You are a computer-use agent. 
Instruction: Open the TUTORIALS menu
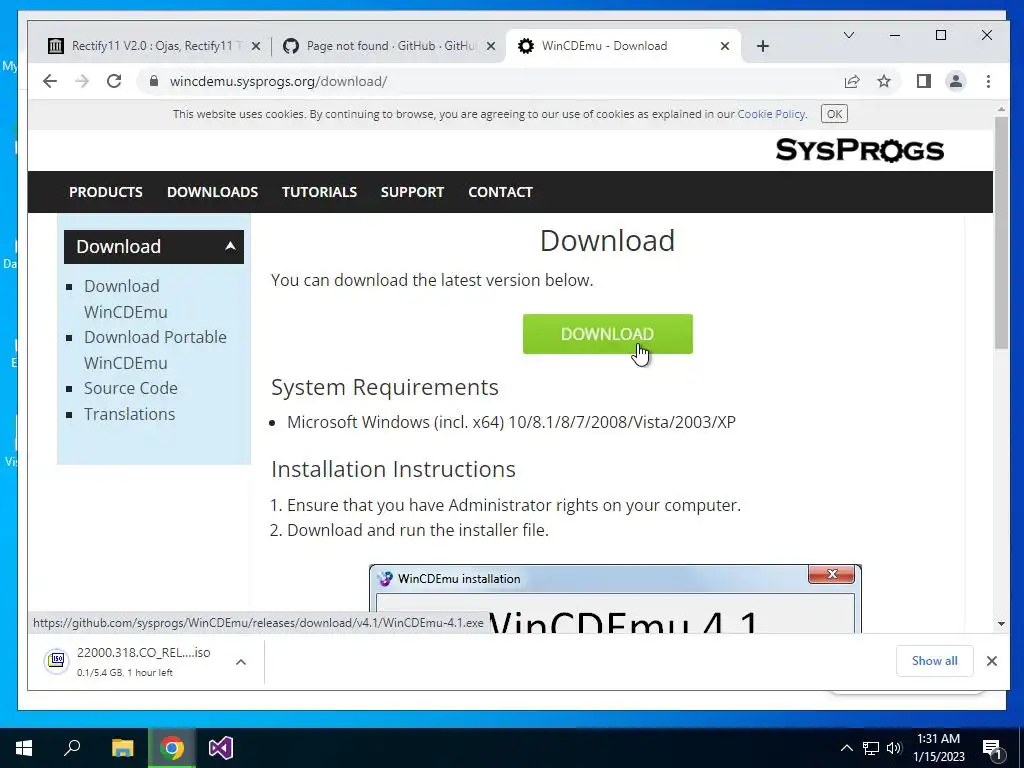click(319, 192)
